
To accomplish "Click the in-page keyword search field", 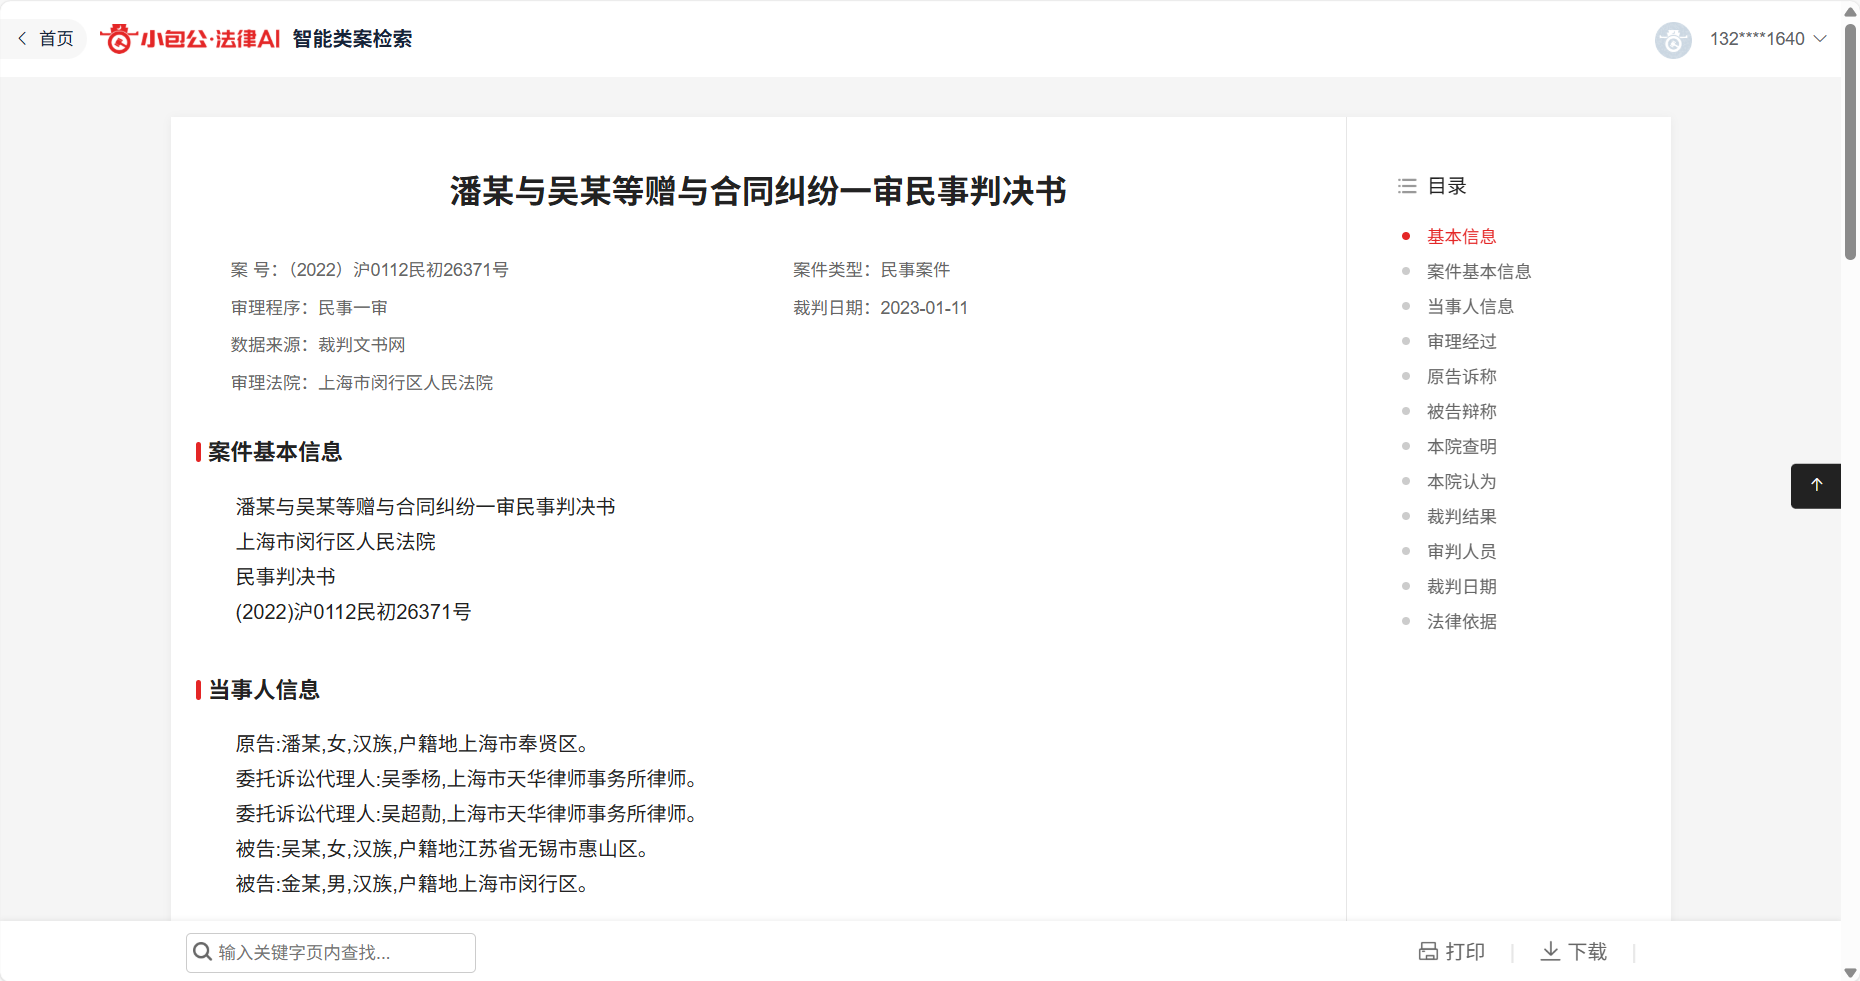I will click(340, 953).
